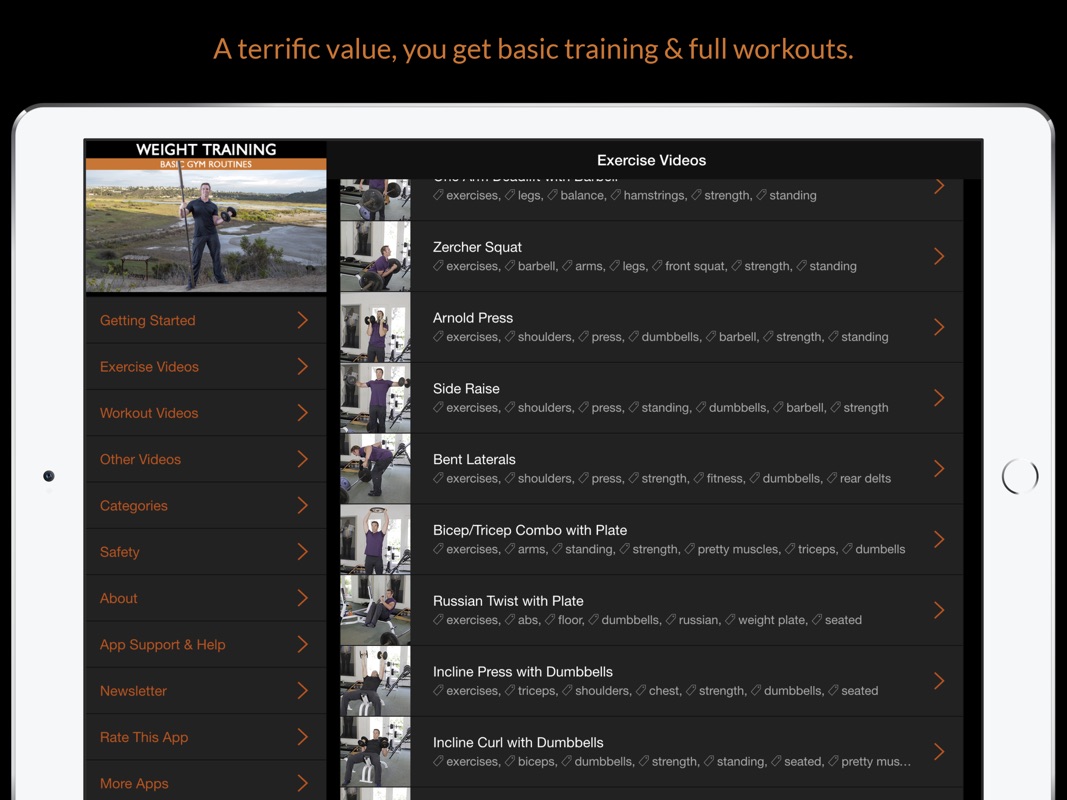Tap arrow on Bent Laterals row

click(x=939, y=469)
